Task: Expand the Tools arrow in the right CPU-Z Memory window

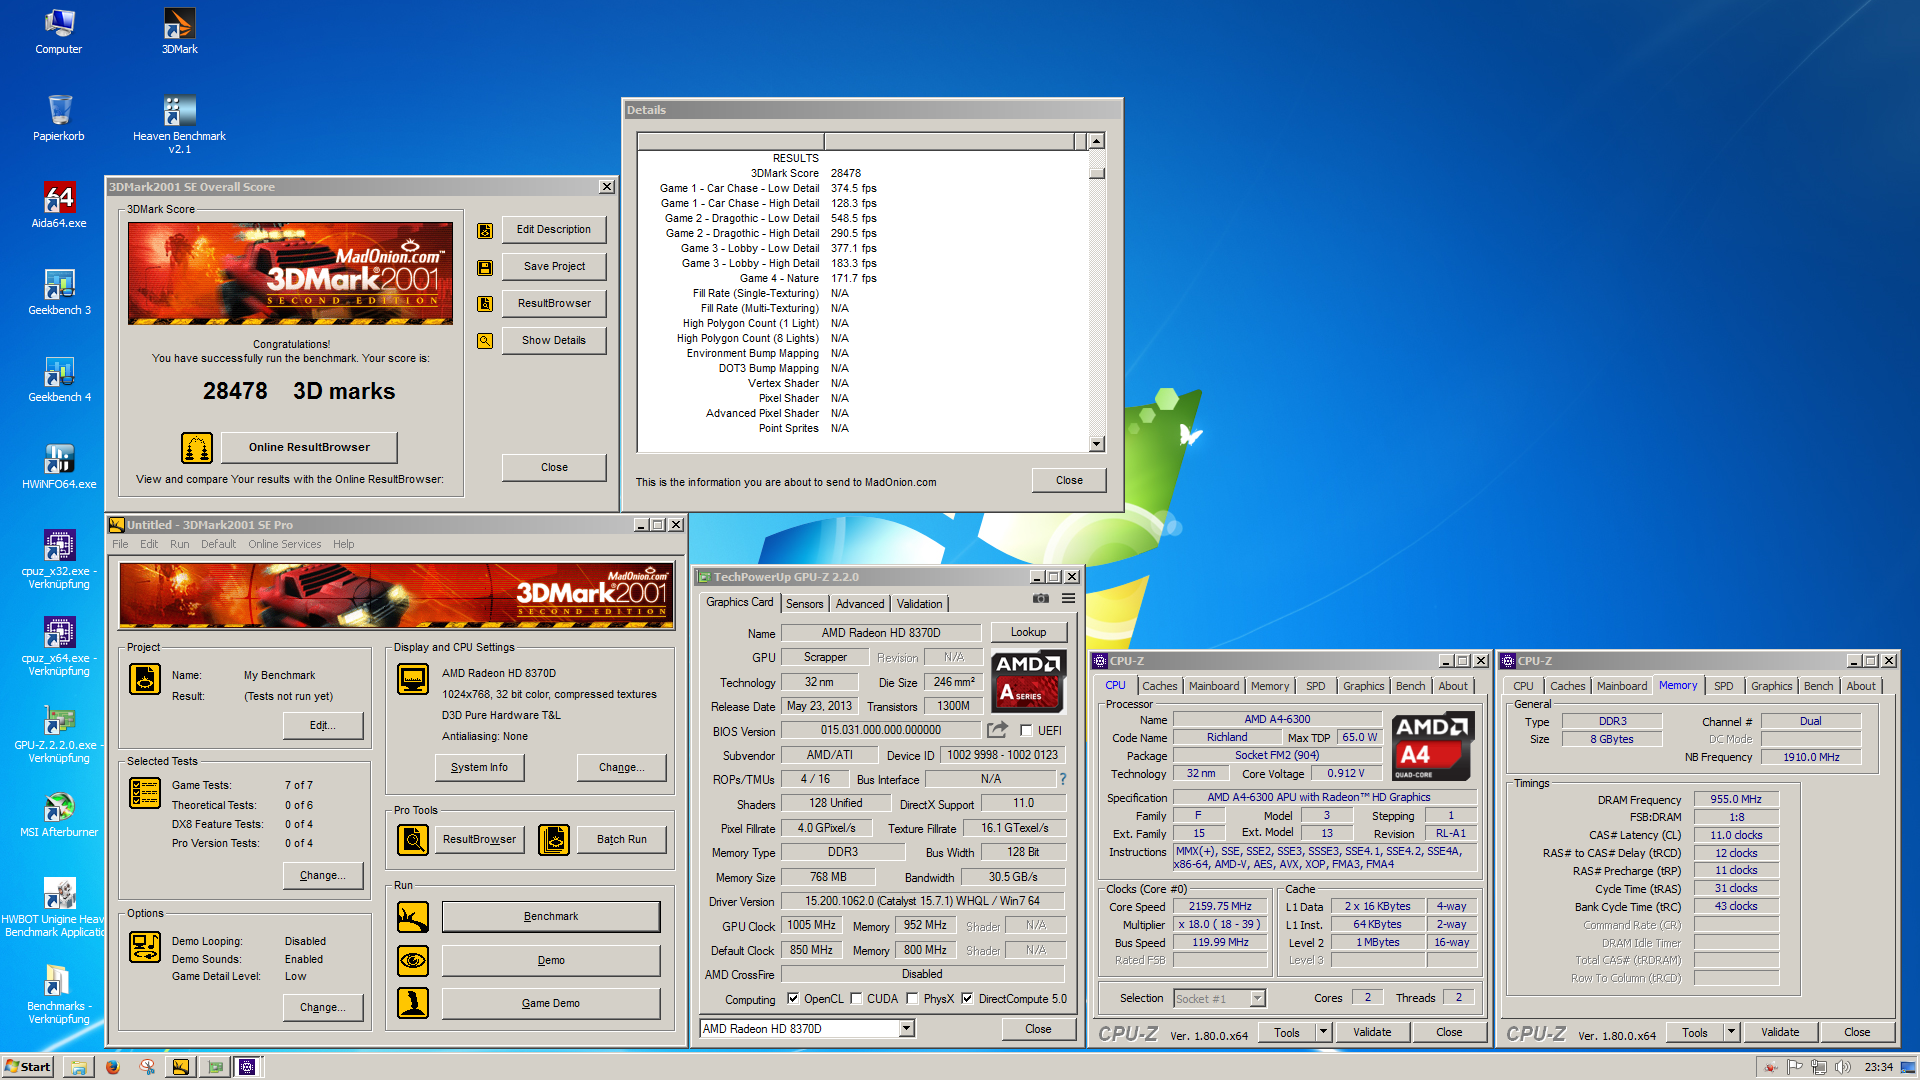Action: click(x=1731, y=1033)
